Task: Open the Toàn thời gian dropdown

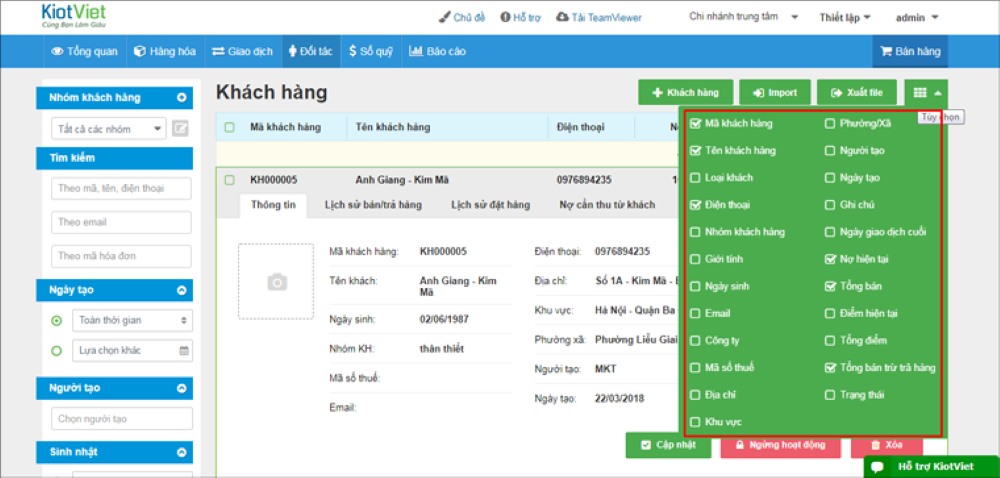Action: coord(133,321)
